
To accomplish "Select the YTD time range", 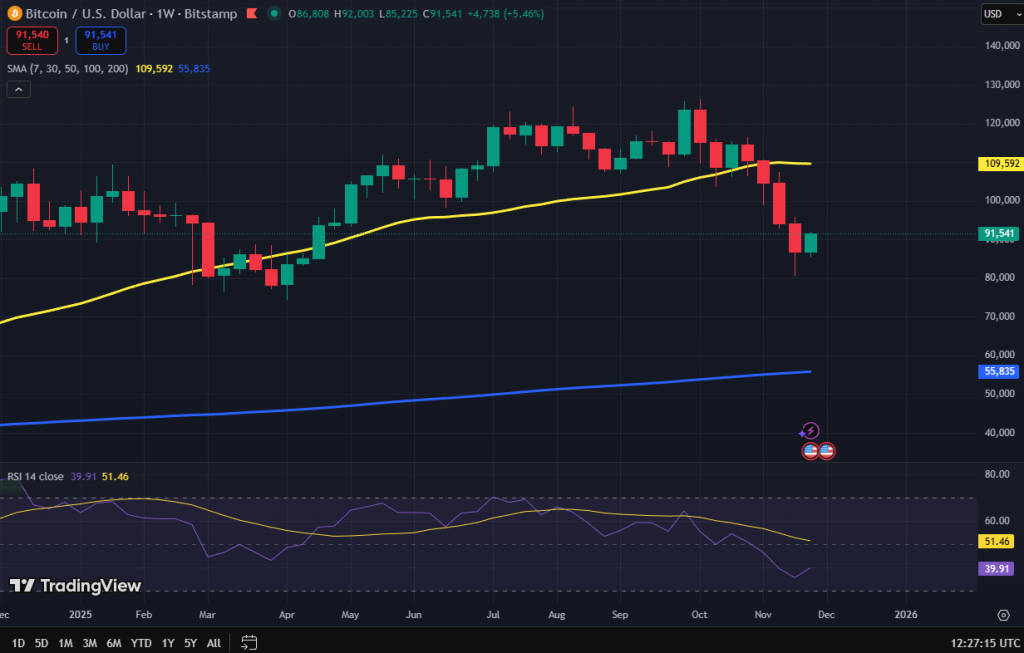I will coord(139,642).
